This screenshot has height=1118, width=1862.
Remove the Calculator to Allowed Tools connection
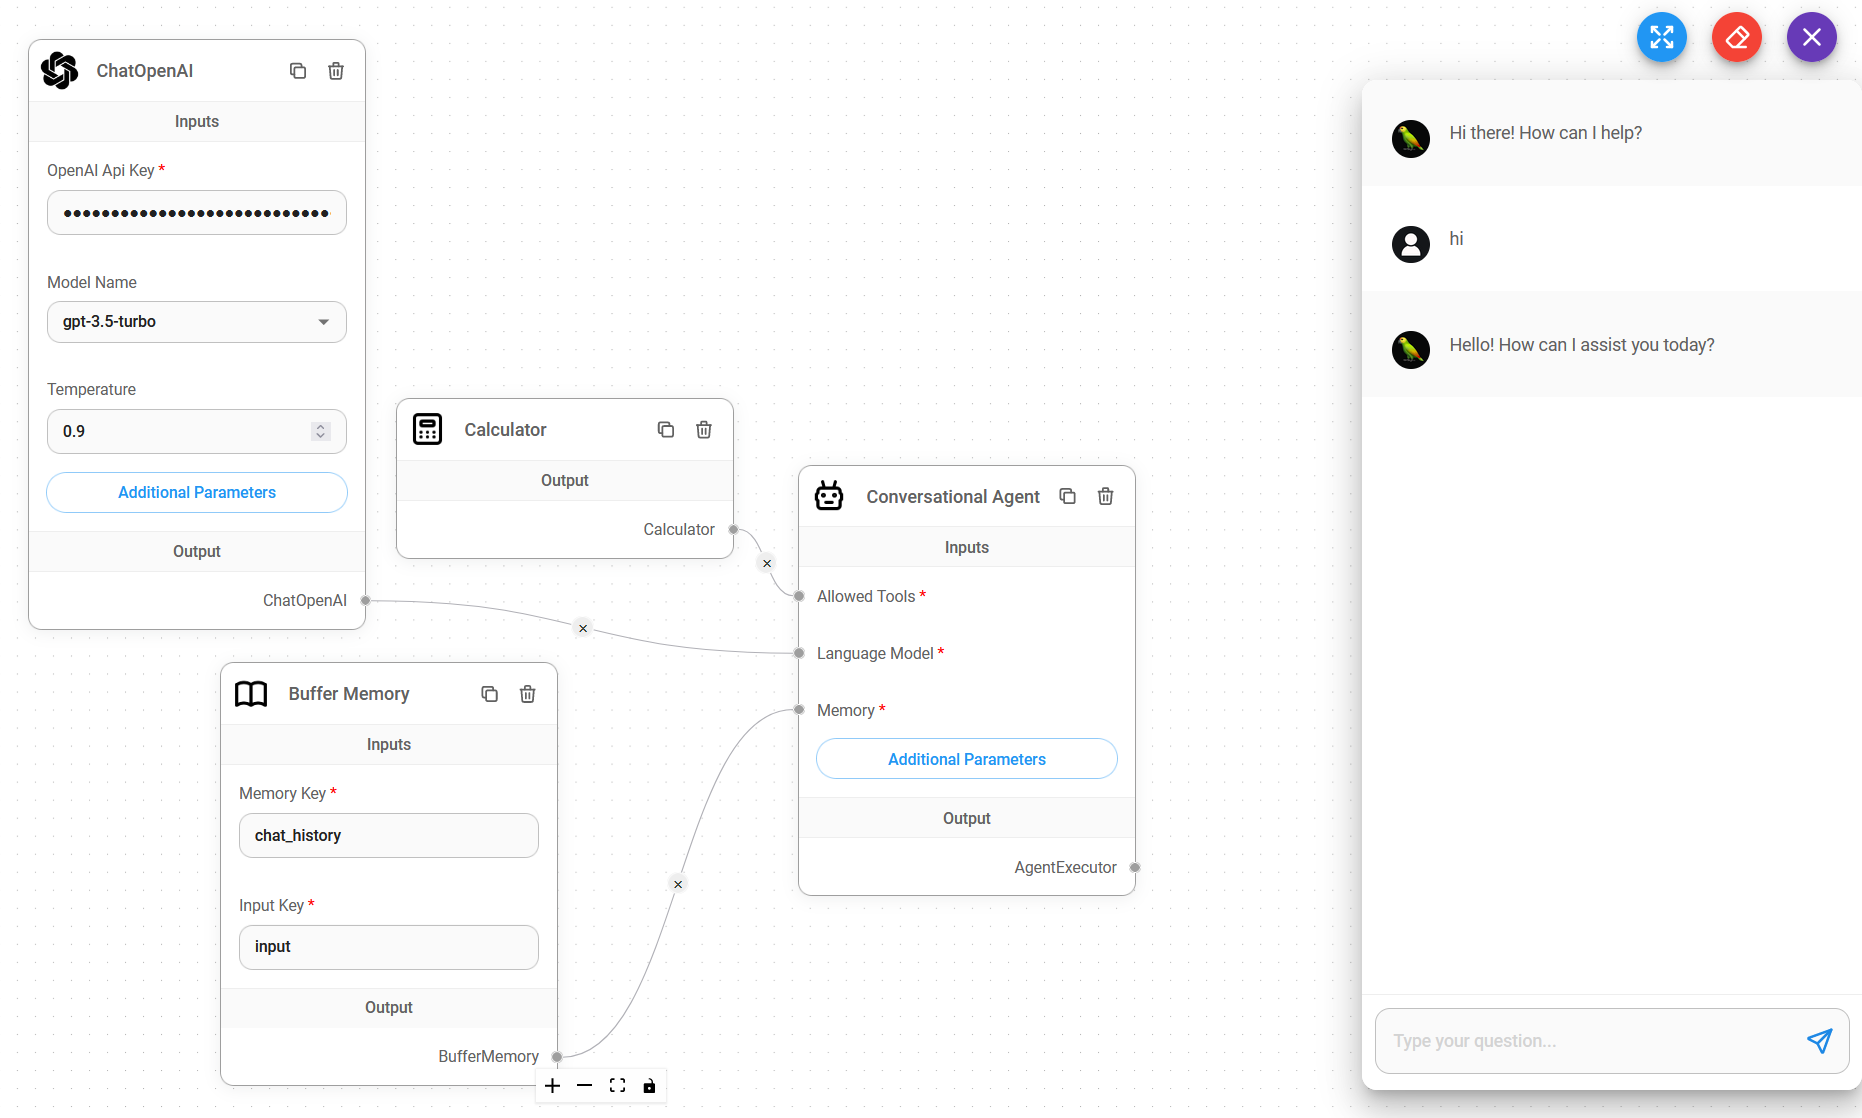[766, 563]
